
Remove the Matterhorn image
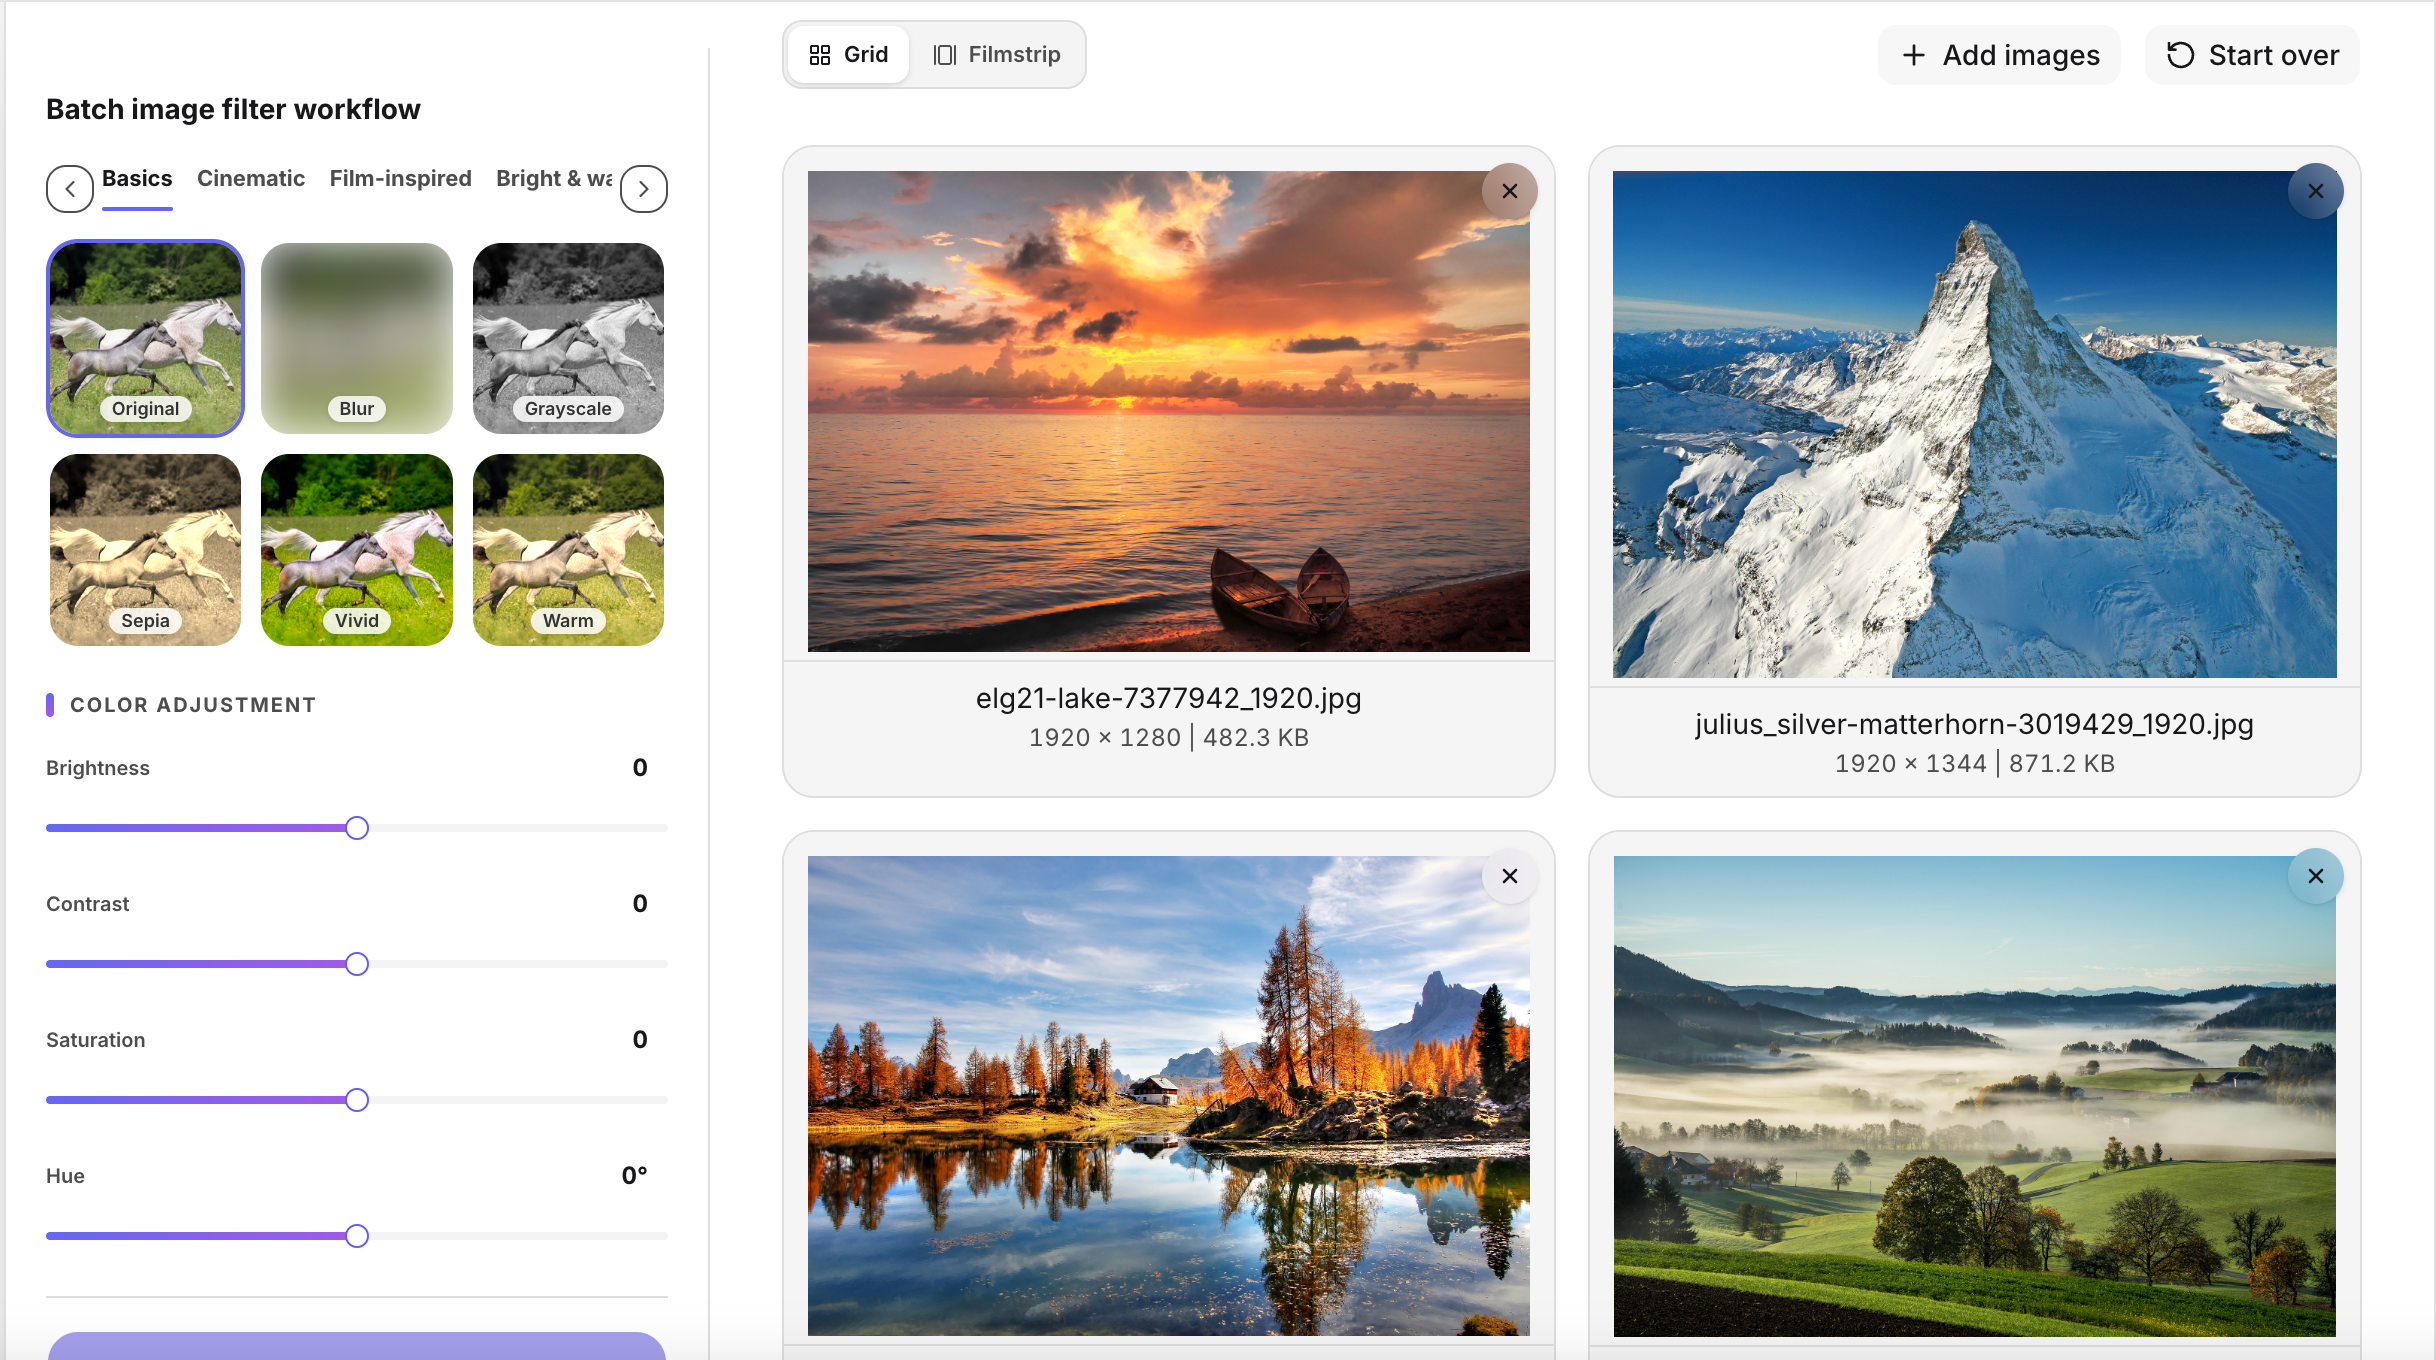(x=2315, y=191)
